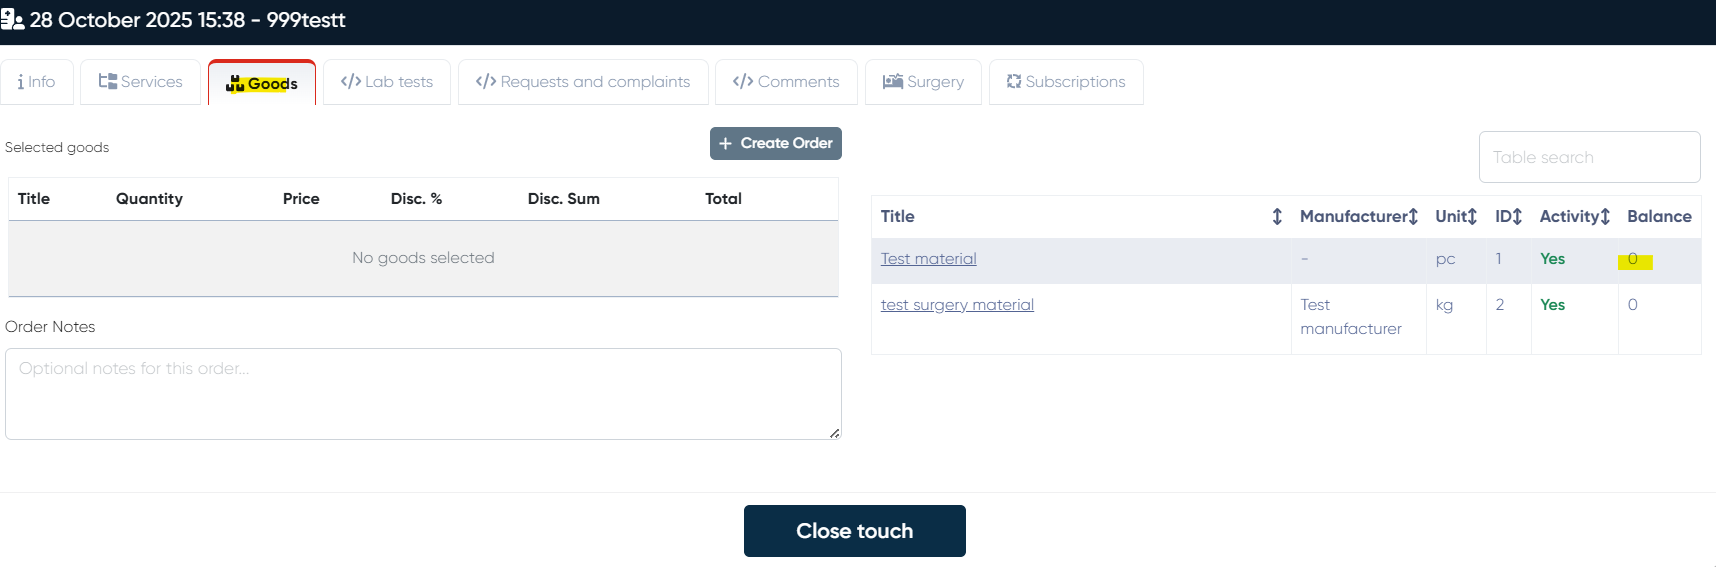The image size is (1716, 567).
Task: Click the Lab tests code icon
Action: (x=351, y=81)
